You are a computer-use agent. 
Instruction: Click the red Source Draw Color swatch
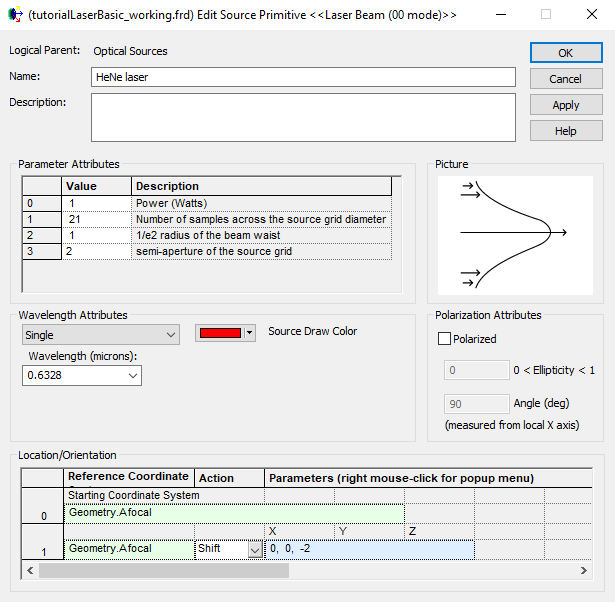[220, 333]
